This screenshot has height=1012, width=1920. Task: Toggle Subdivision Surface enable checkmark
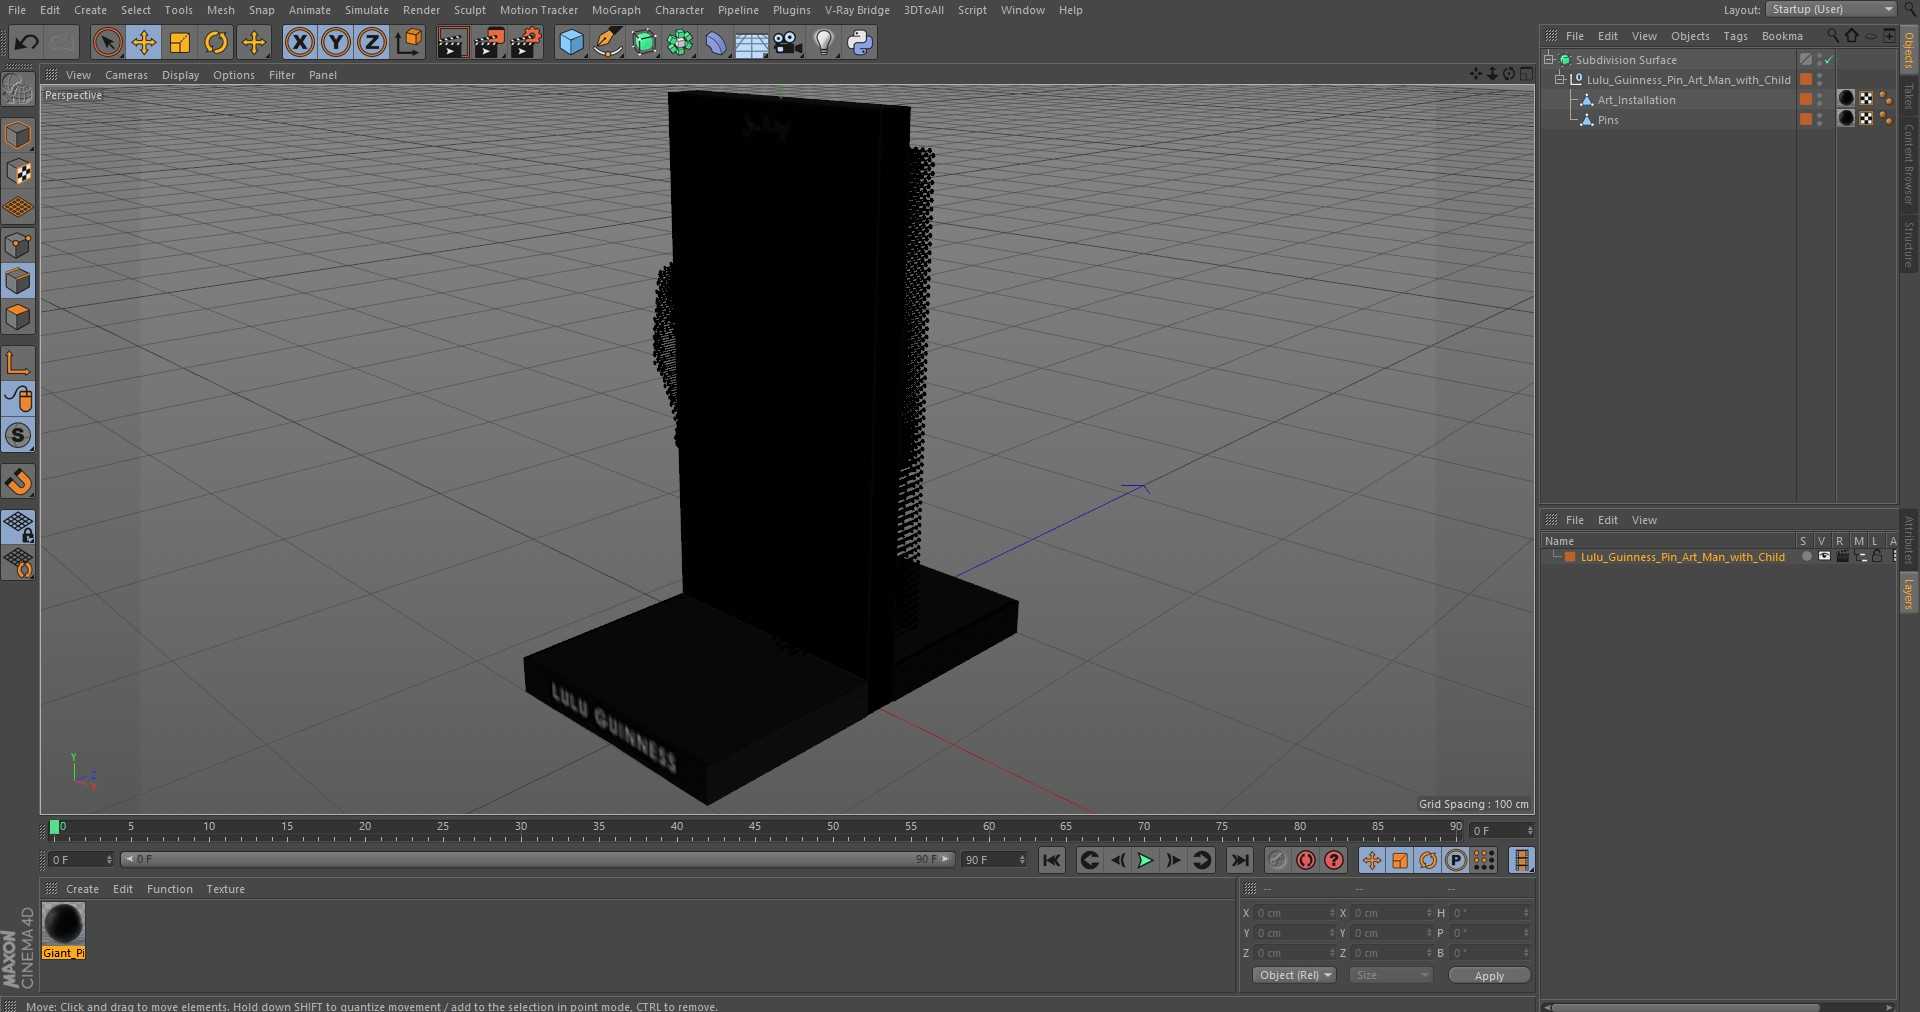click(1829, 60)
